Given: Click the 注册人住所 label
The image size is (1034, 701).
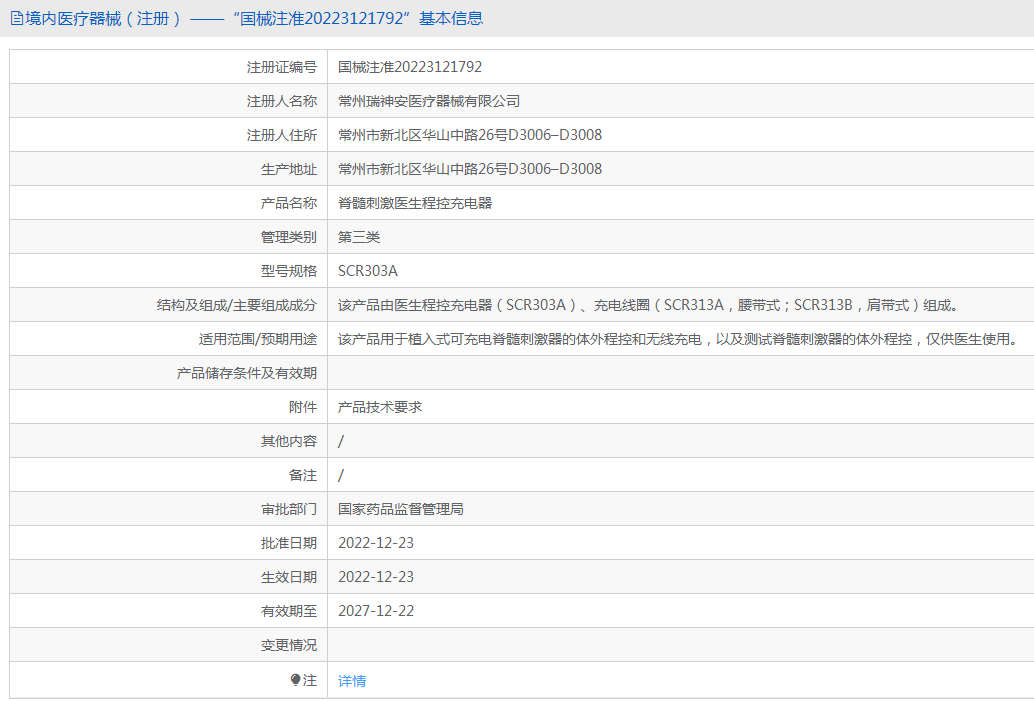Looking at the screenshot, I should click(x=282, y=135).
